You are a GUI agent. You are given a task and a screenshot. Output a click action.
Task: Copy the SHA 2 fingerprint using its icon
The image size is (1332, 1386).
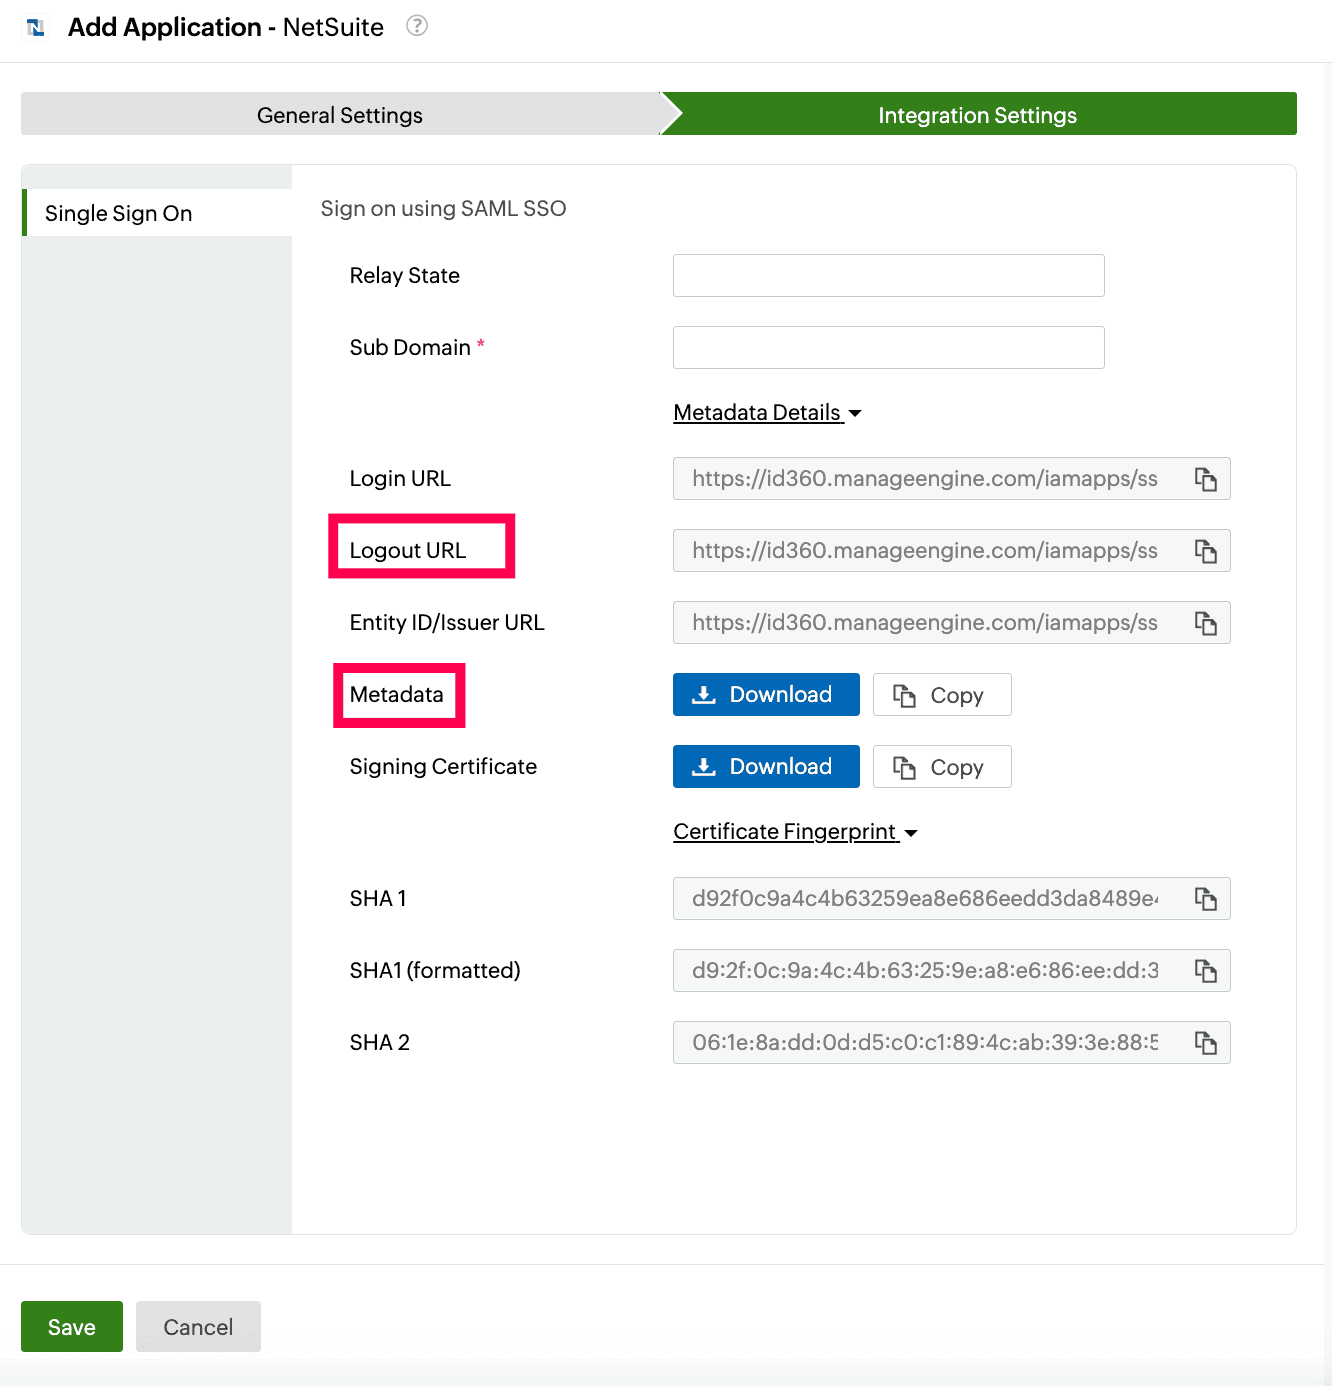coord(1205,1043)
